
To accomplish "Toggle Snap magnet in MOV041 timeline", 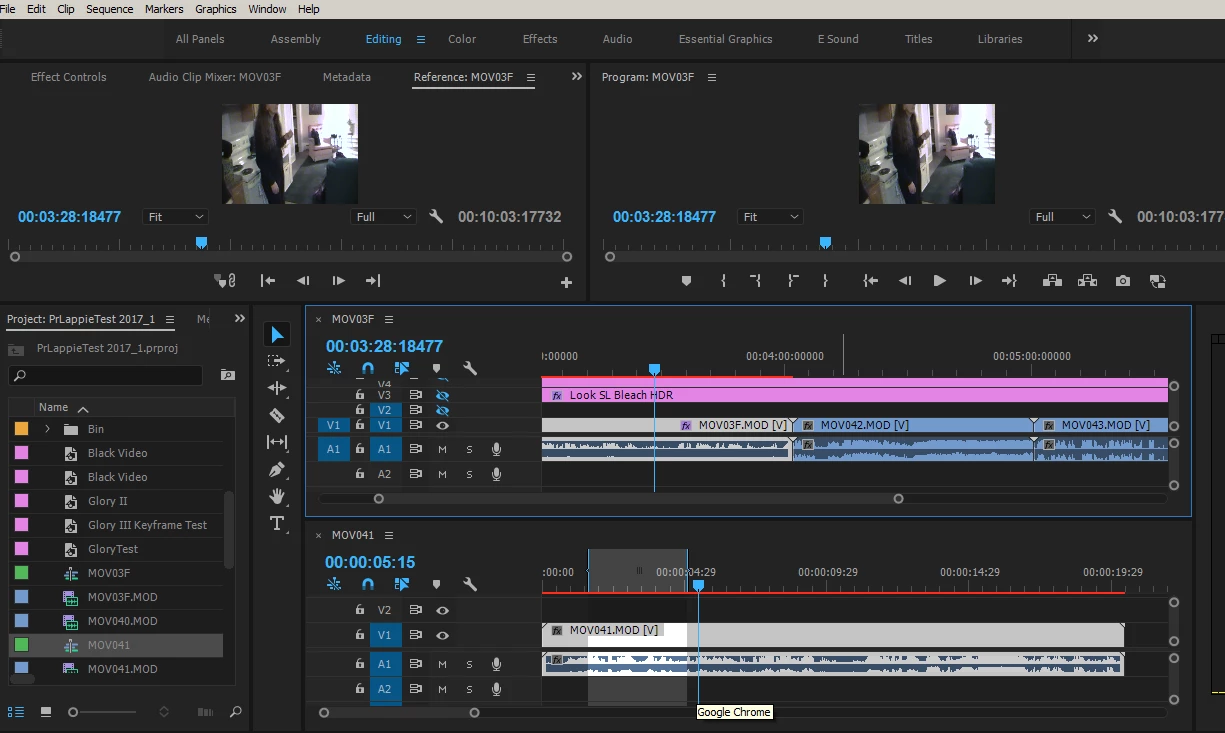I will (368, 584).
